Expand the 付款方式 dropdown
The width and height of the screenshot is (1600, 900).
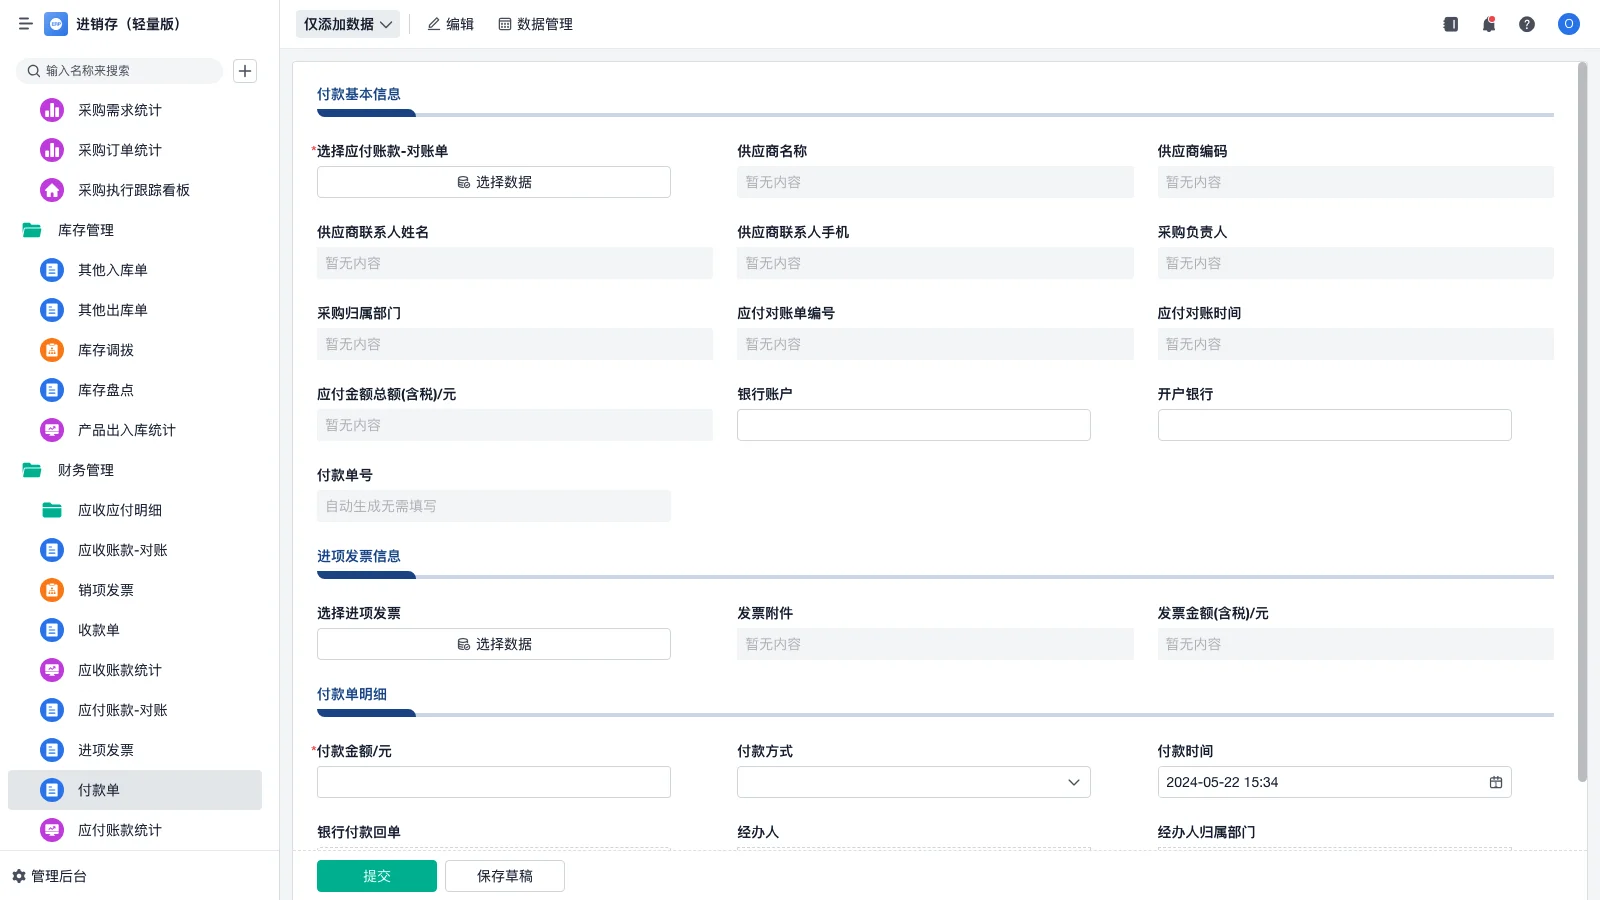point(1072,782)
